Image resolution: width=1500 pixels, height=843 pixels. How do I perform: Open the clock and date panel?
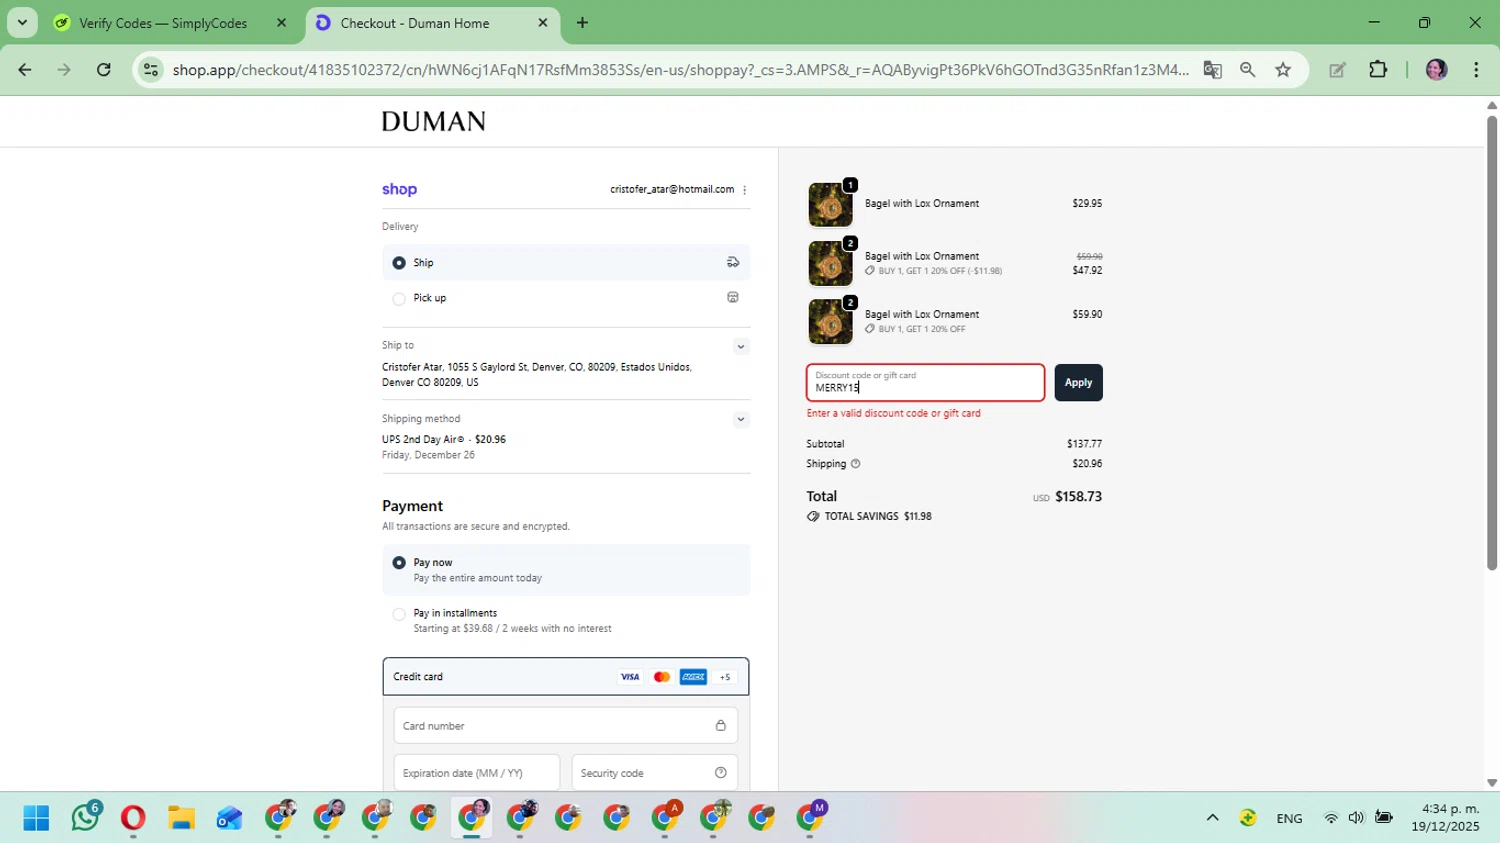pyautogui.click(x=1445, y=818)
